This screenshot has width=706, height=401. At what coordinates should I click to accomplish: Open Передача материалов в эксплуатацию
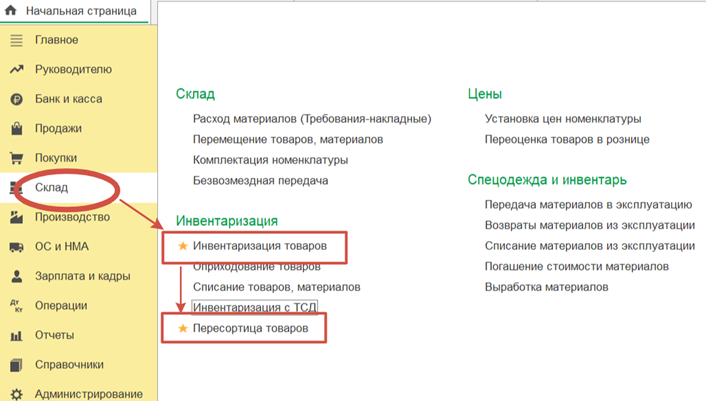pyautogui.click(x=588, y=205)
